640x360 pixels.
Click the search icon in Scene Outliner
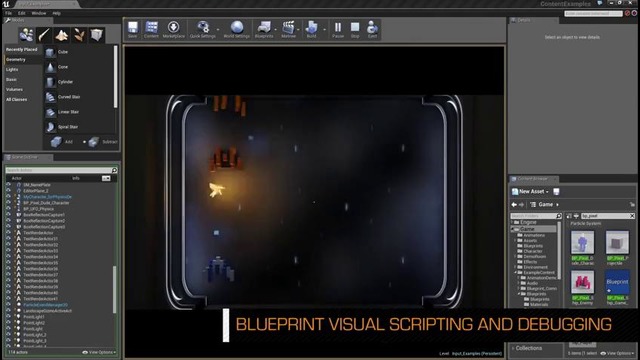tap(114, 170)
